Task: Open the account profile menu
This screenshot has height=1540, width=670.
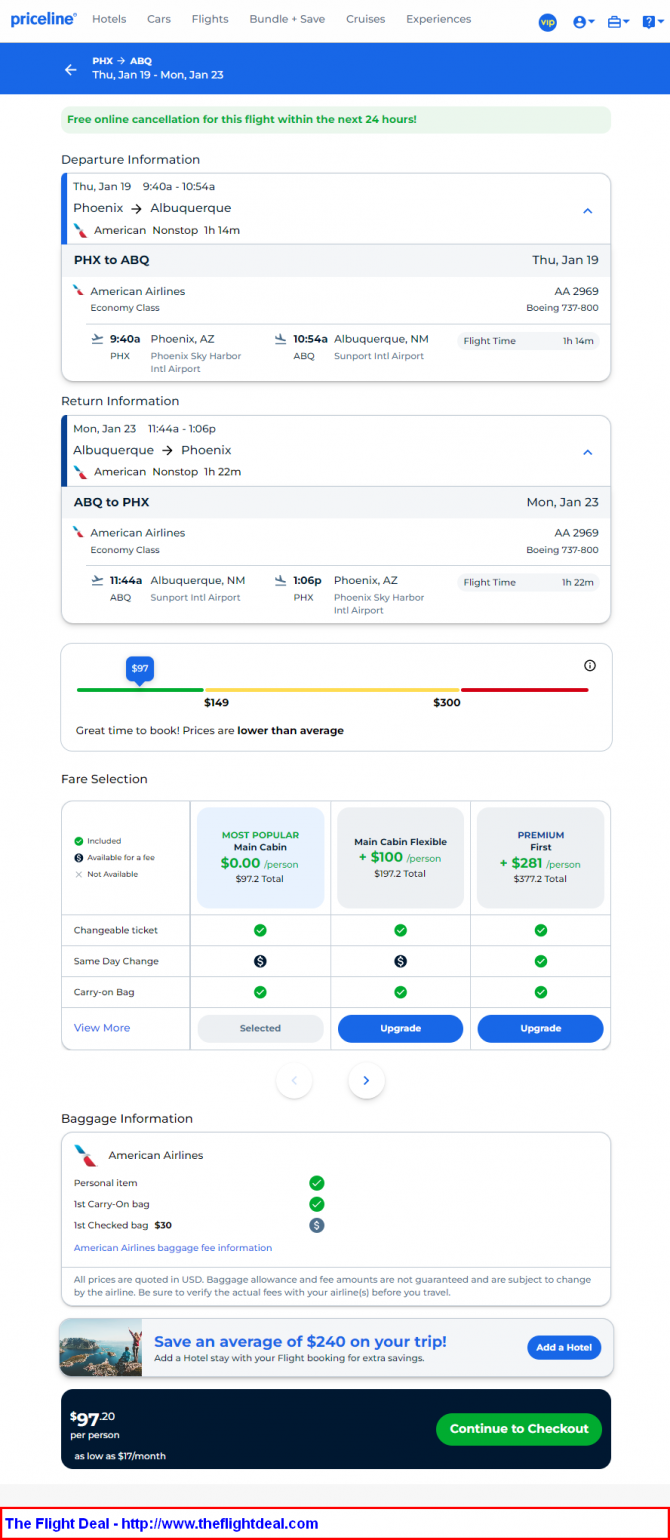Action: point(584,22)
